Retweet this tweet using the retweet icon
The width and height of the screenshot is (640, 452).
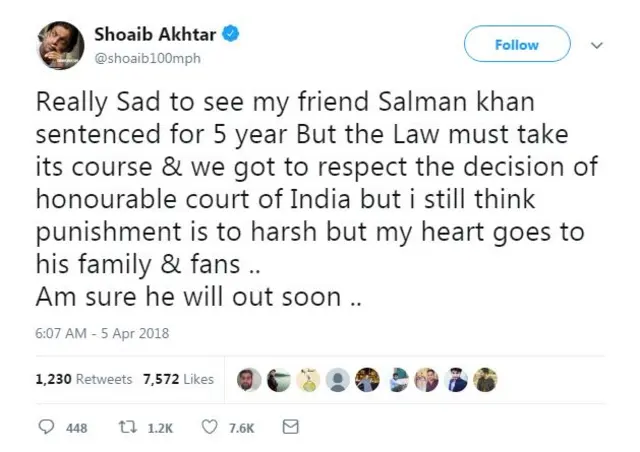[x=130, y=427]
